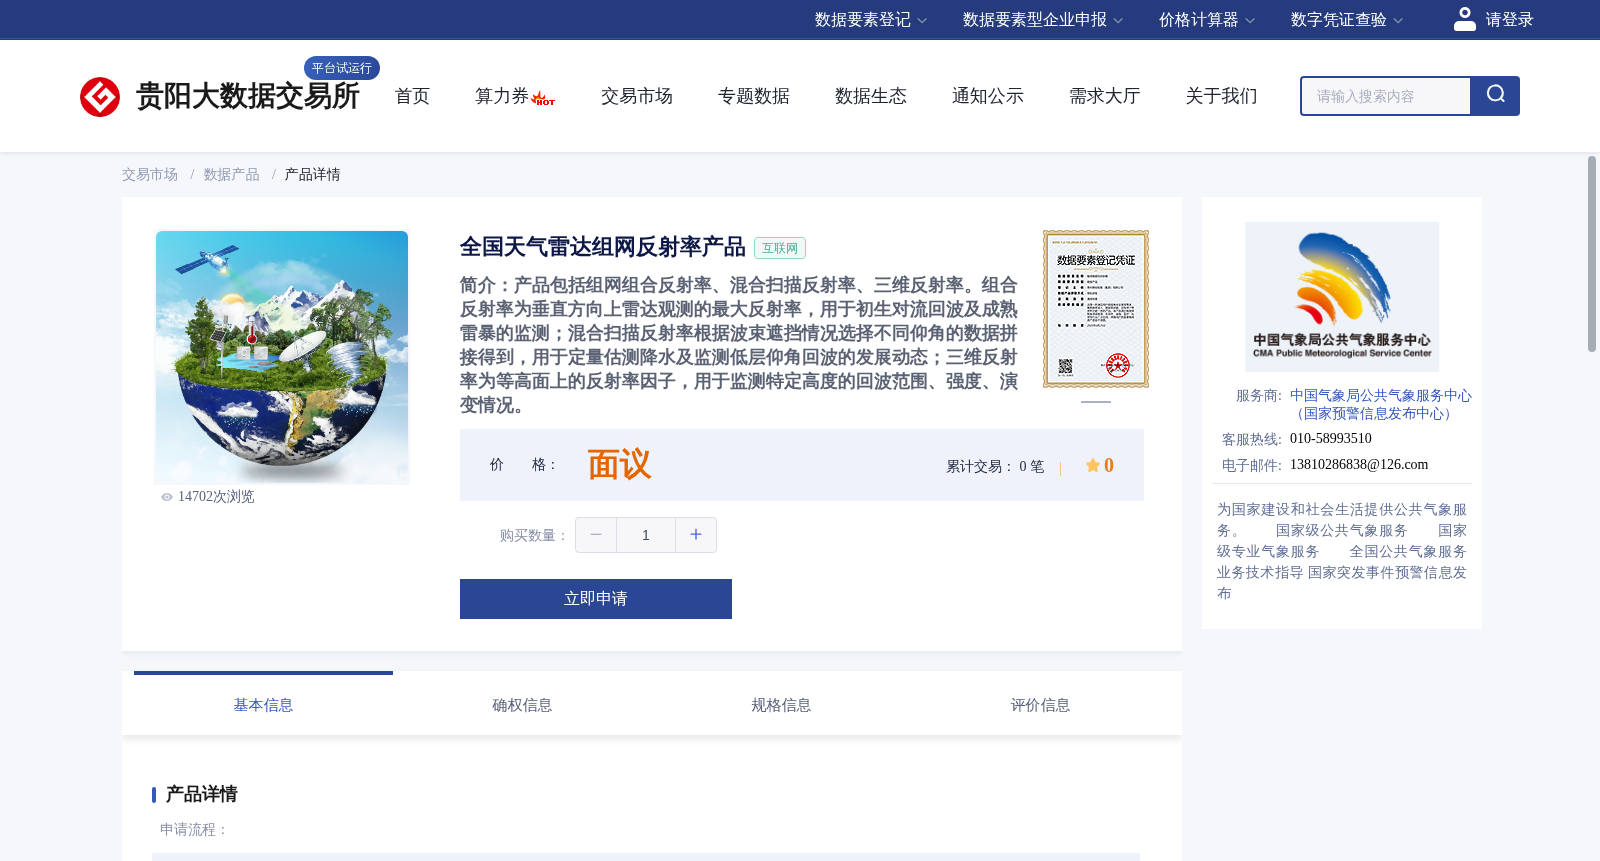This screenshot has height=861, width=1600.
Task: Click the user avatar login icon
Action: pos(1464,19)
